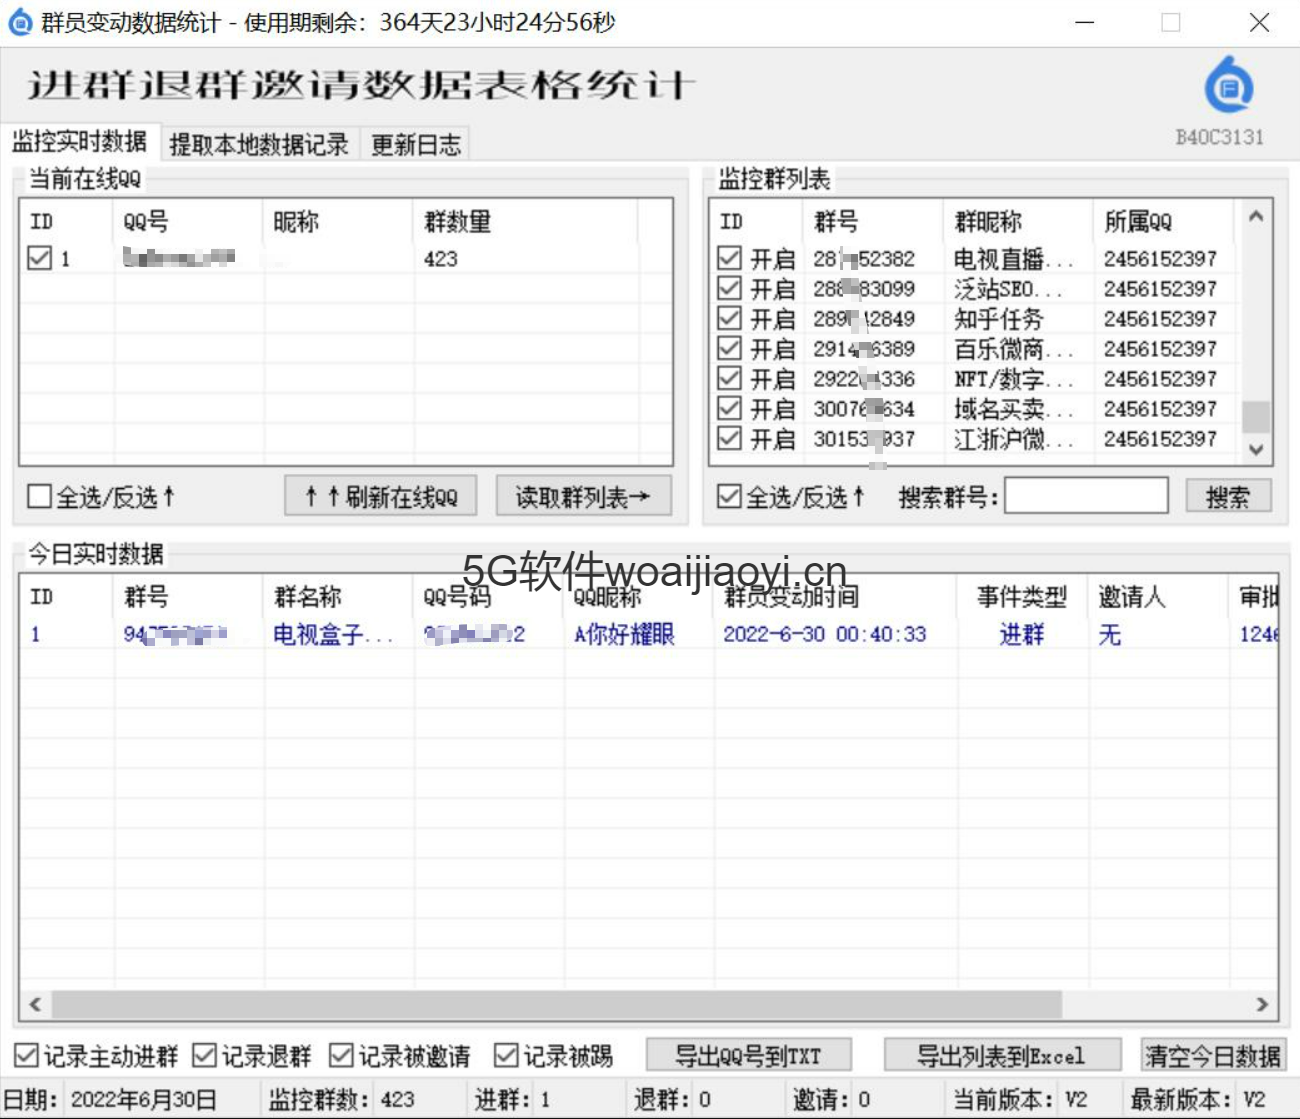Viewport: 1300px width, 1119px height.
Task: Toggle monitoring checkbox for 知乎任务 group
Action: tap(730, 318)
